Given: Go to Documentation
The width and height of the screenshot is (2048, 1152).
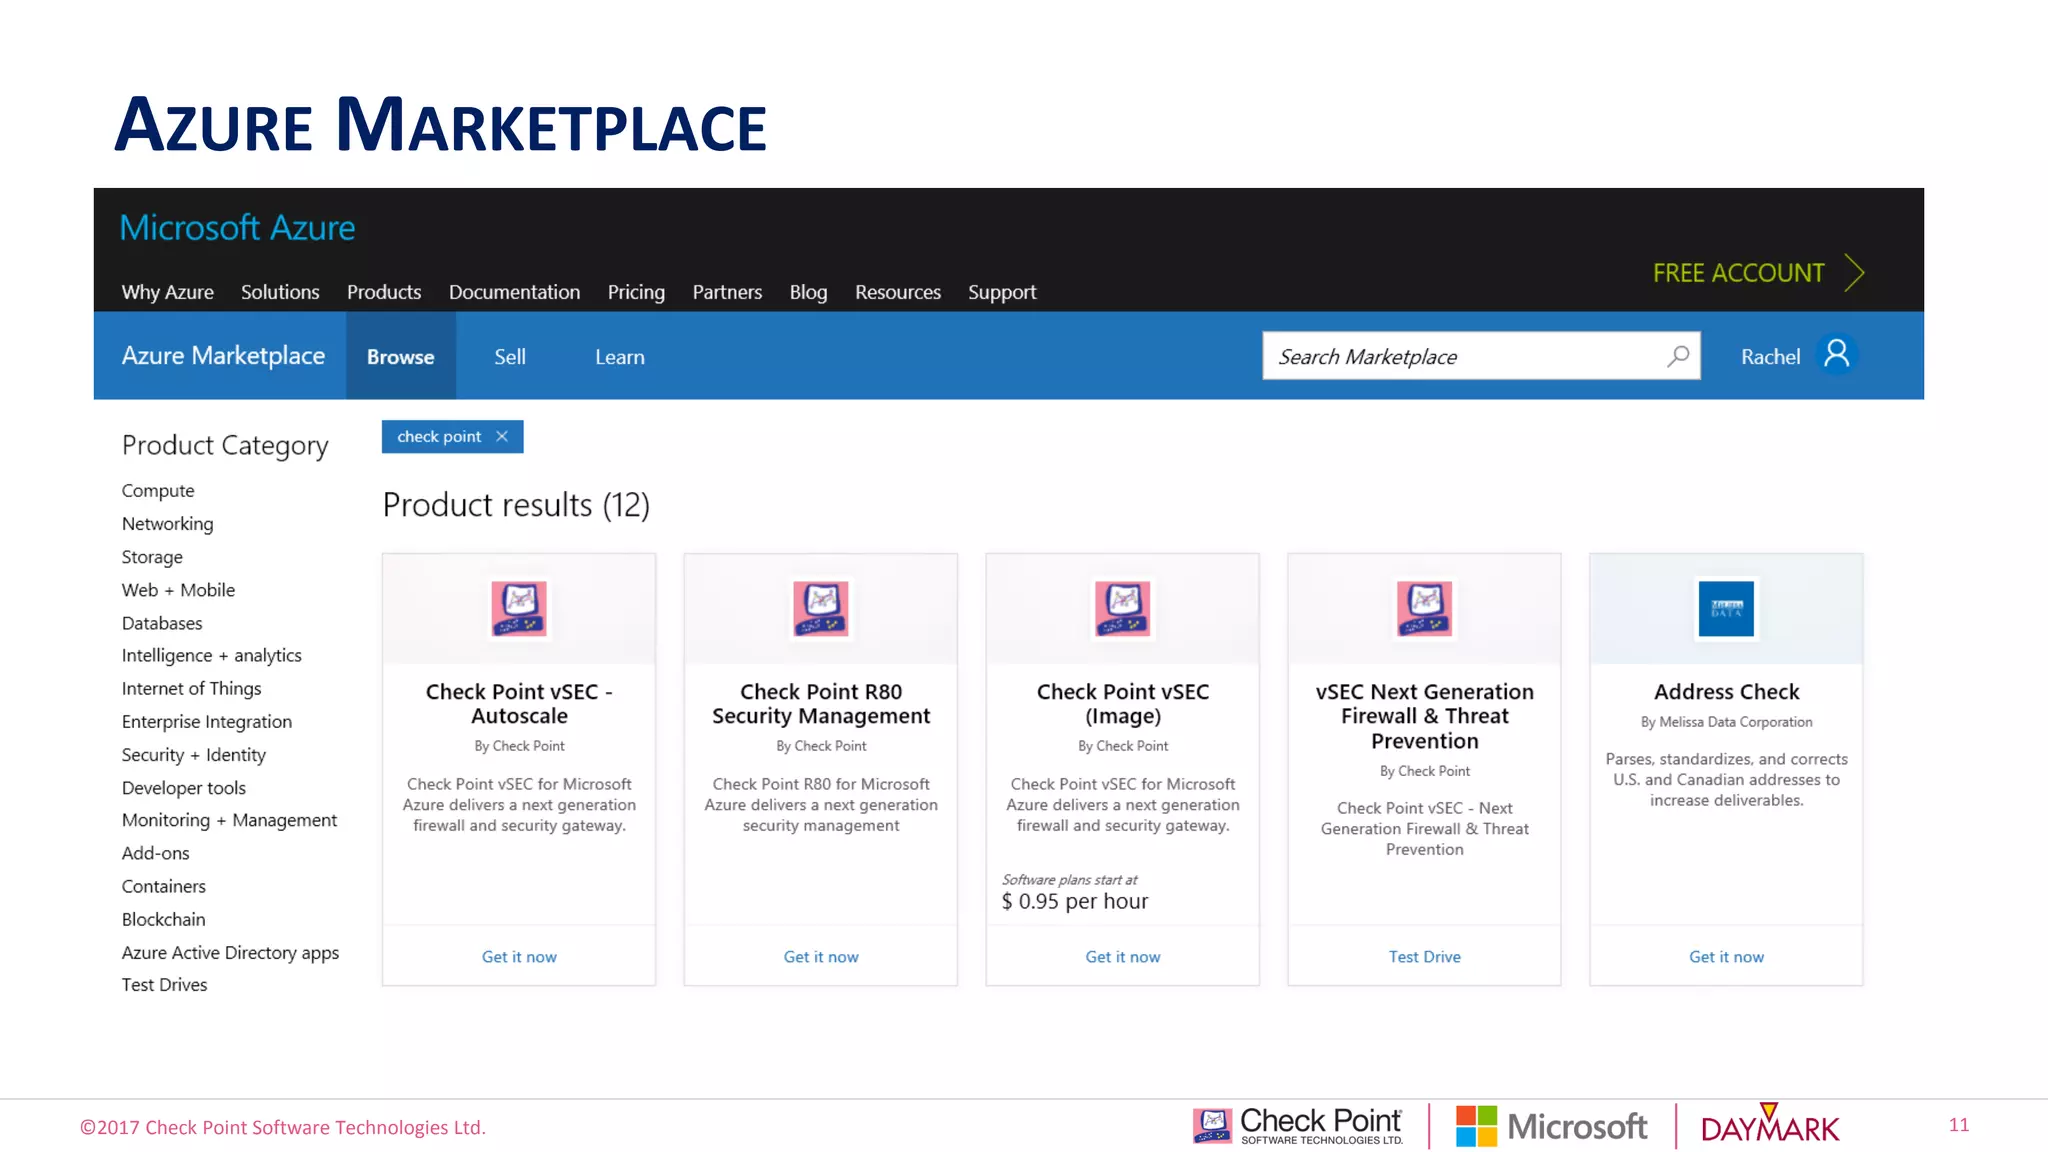Looking at the screenshot, I should pos(514,292).
